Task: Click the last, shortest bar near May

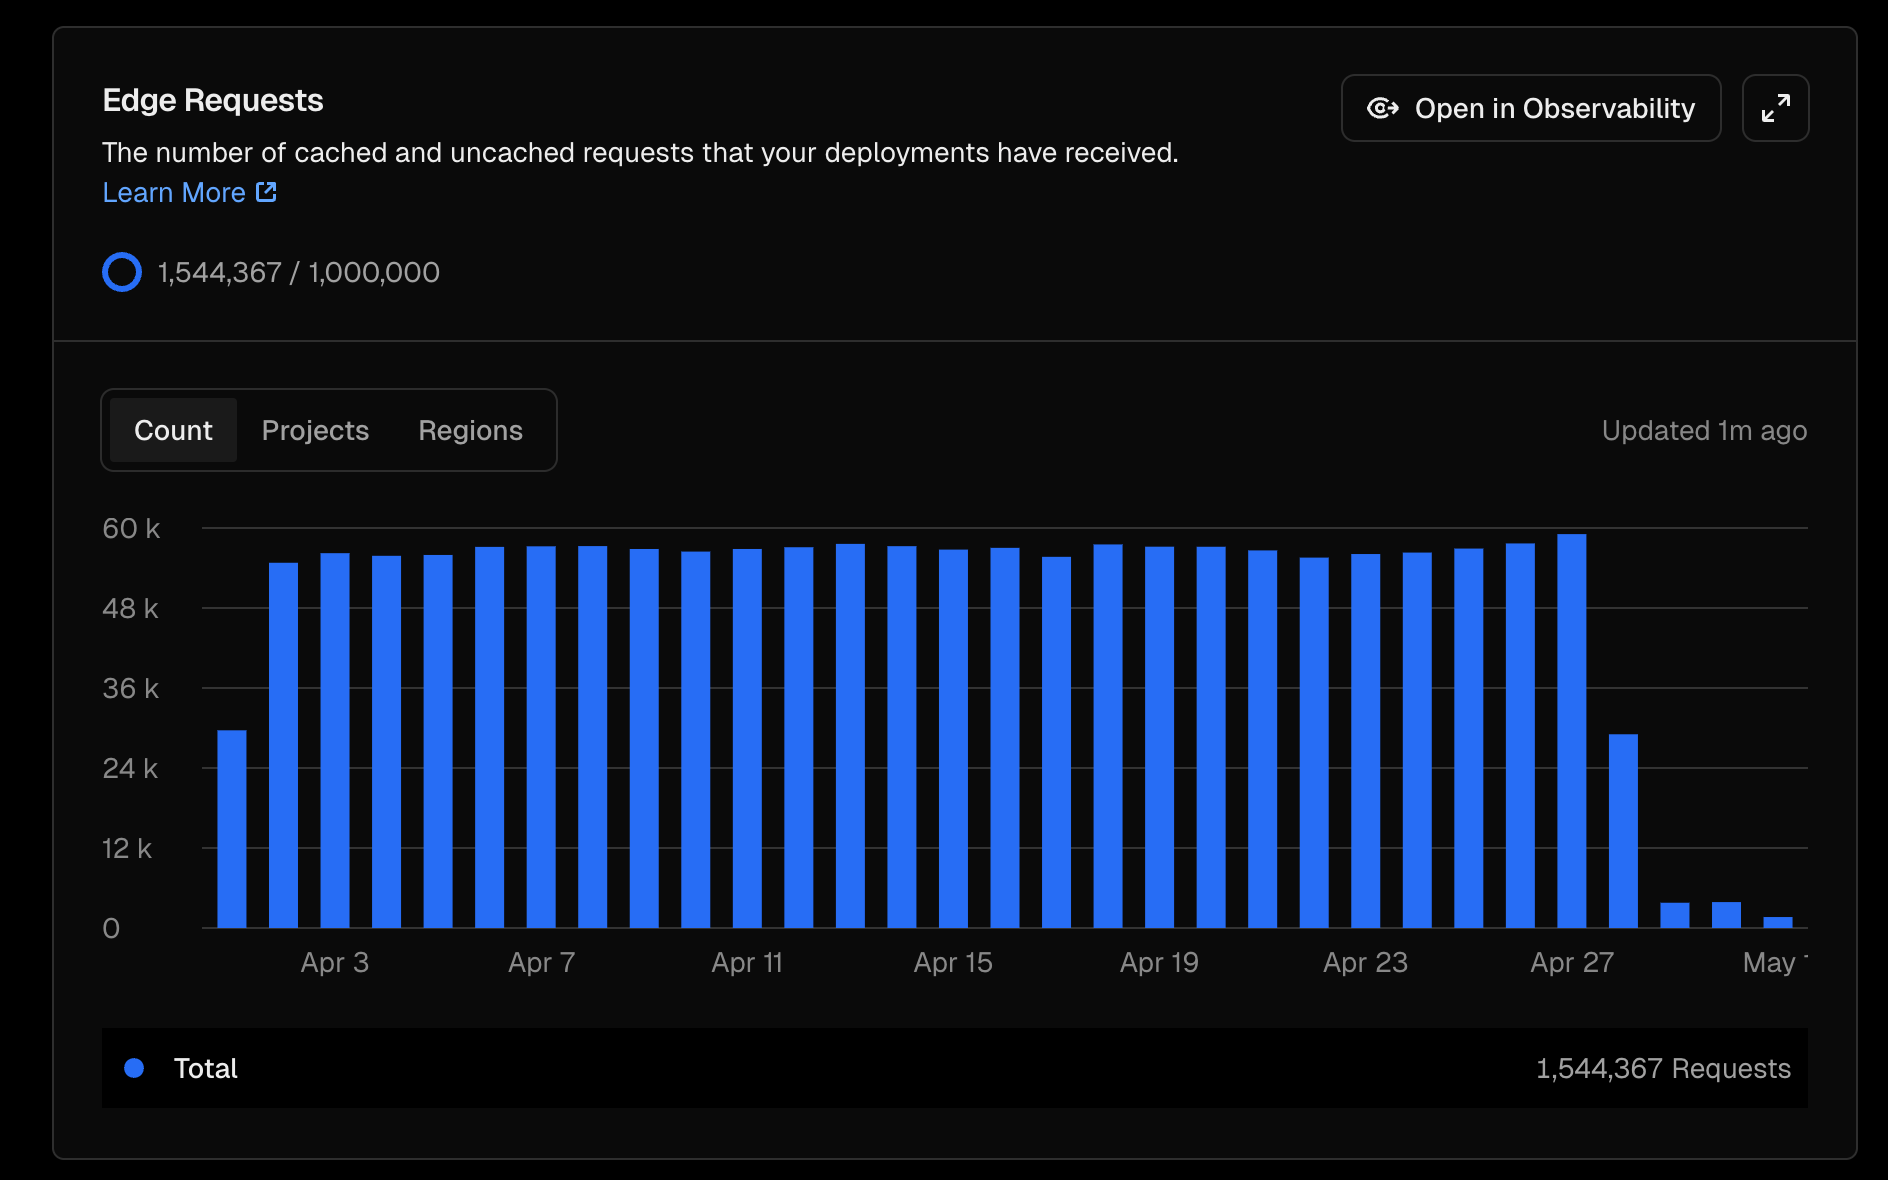Action: pyautogui.click(x=1777, y=922)
